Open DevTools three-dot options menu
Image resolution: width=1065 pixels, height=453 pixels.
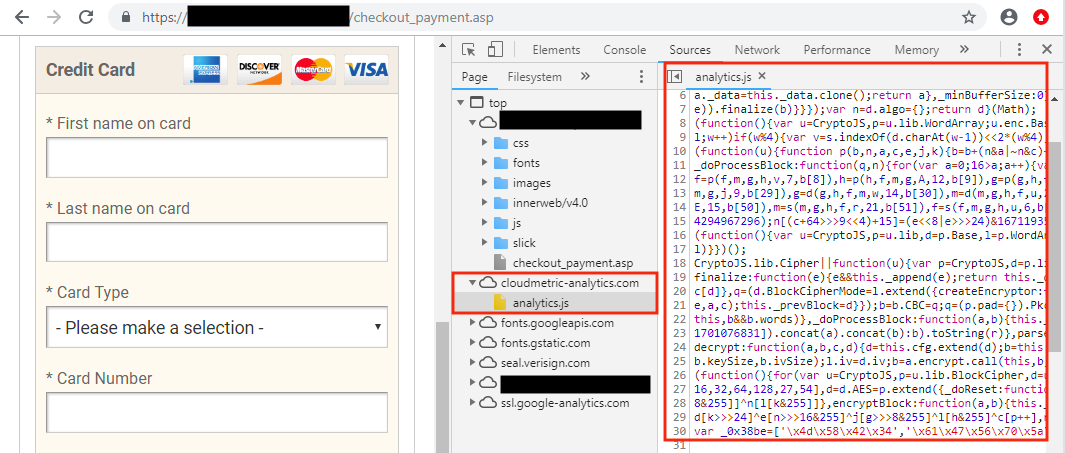(x=1016, y=50)
